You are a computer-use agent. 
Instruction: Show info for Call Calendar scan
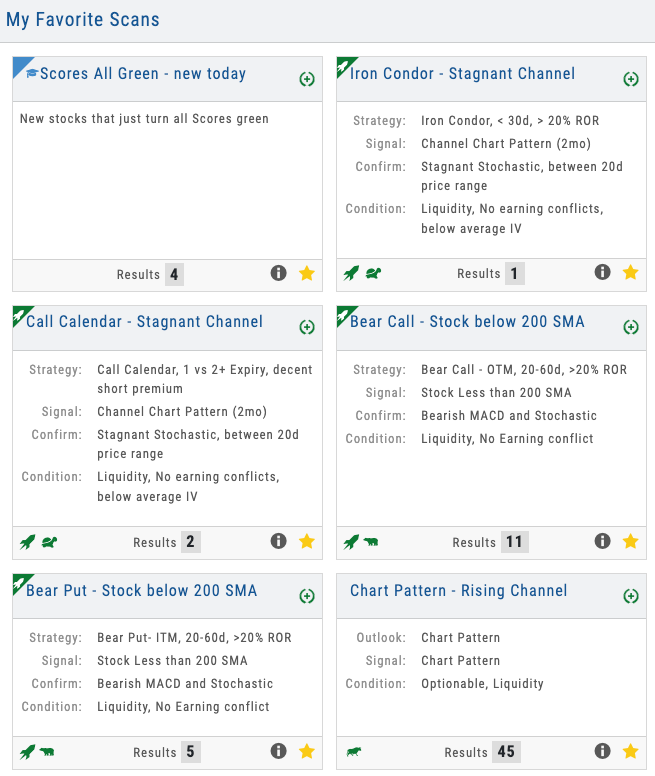[x=279, y=541]
